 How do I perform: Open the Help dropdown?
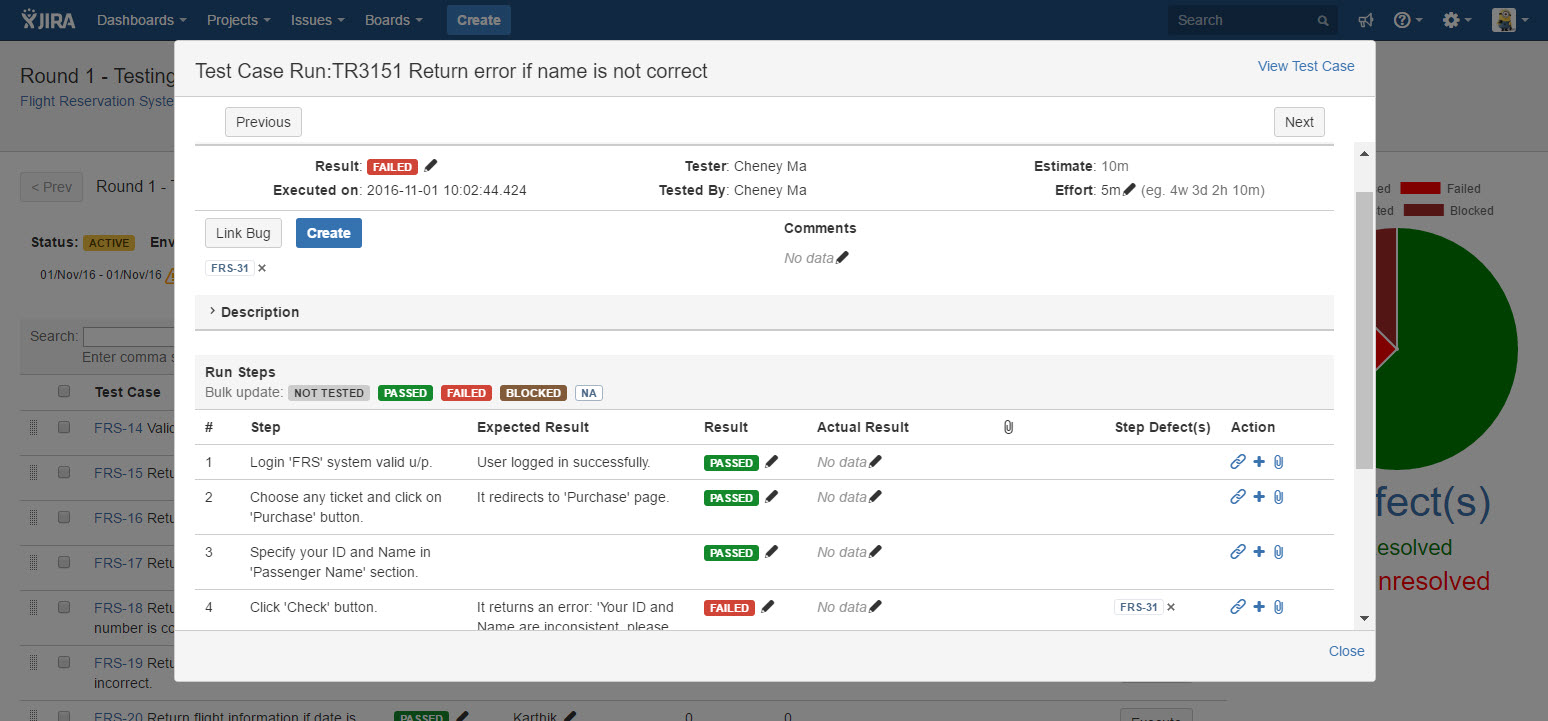[1408, 20]
